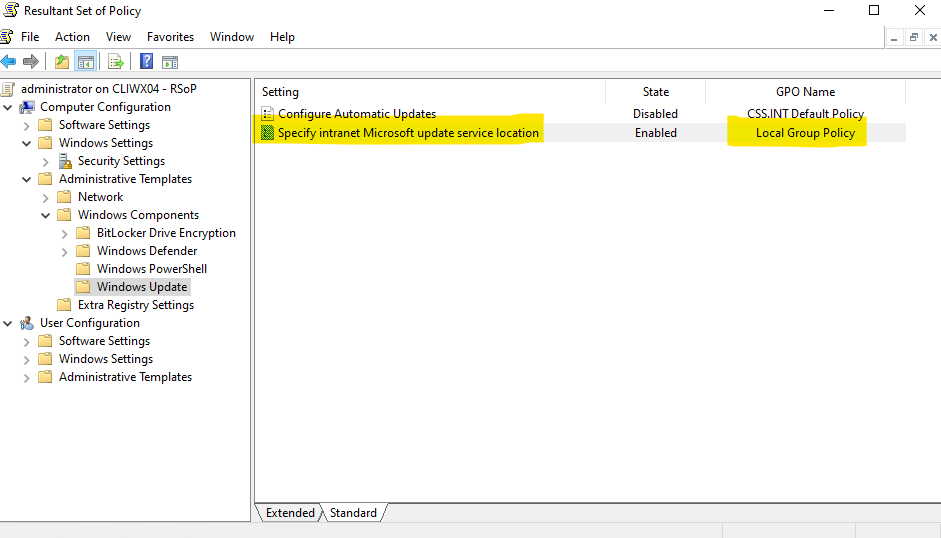The height and width of the screenshot is (538, 941).
Task: Sort by the Setting column header
Action: pos(431,92)
